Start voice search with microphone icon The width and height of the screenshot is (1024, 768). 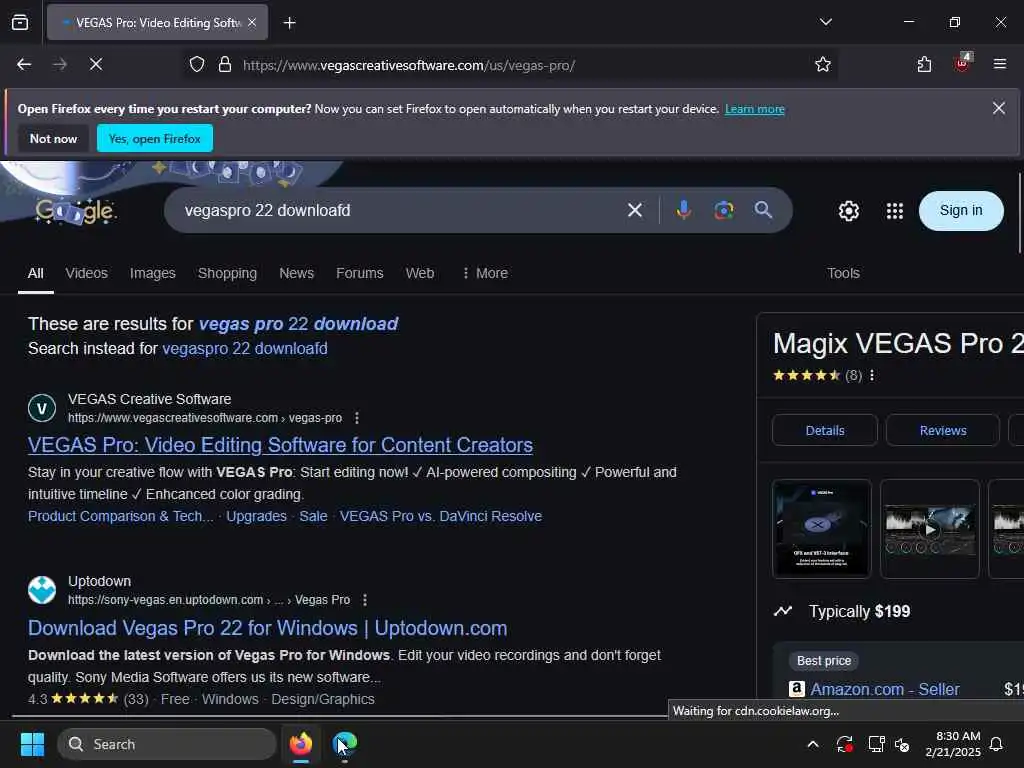pyautogui.click(x=684, y=210)
